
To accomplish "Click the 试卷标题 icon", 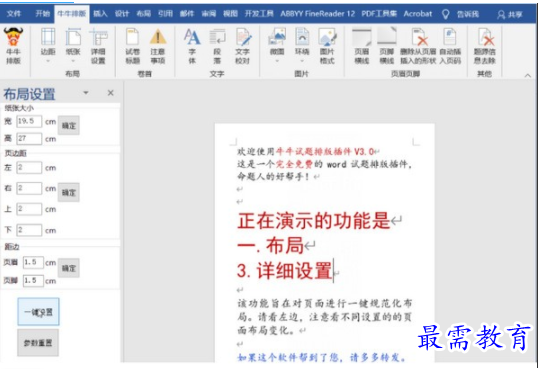I will coord(132,37).
